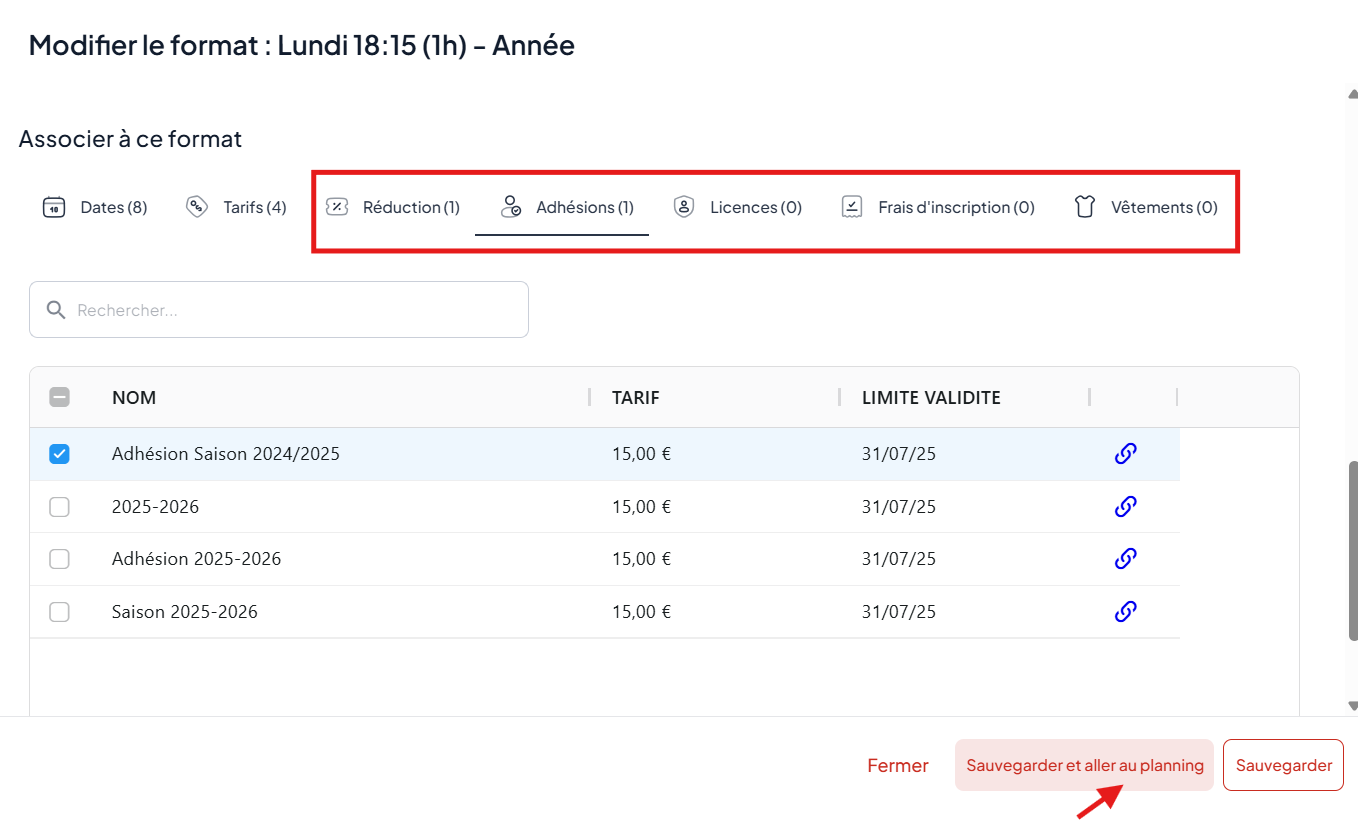Screen dimensions: 1358x820
Task: Click link icon for Adhésion 2025-2026
Action: coord(1125,559)
